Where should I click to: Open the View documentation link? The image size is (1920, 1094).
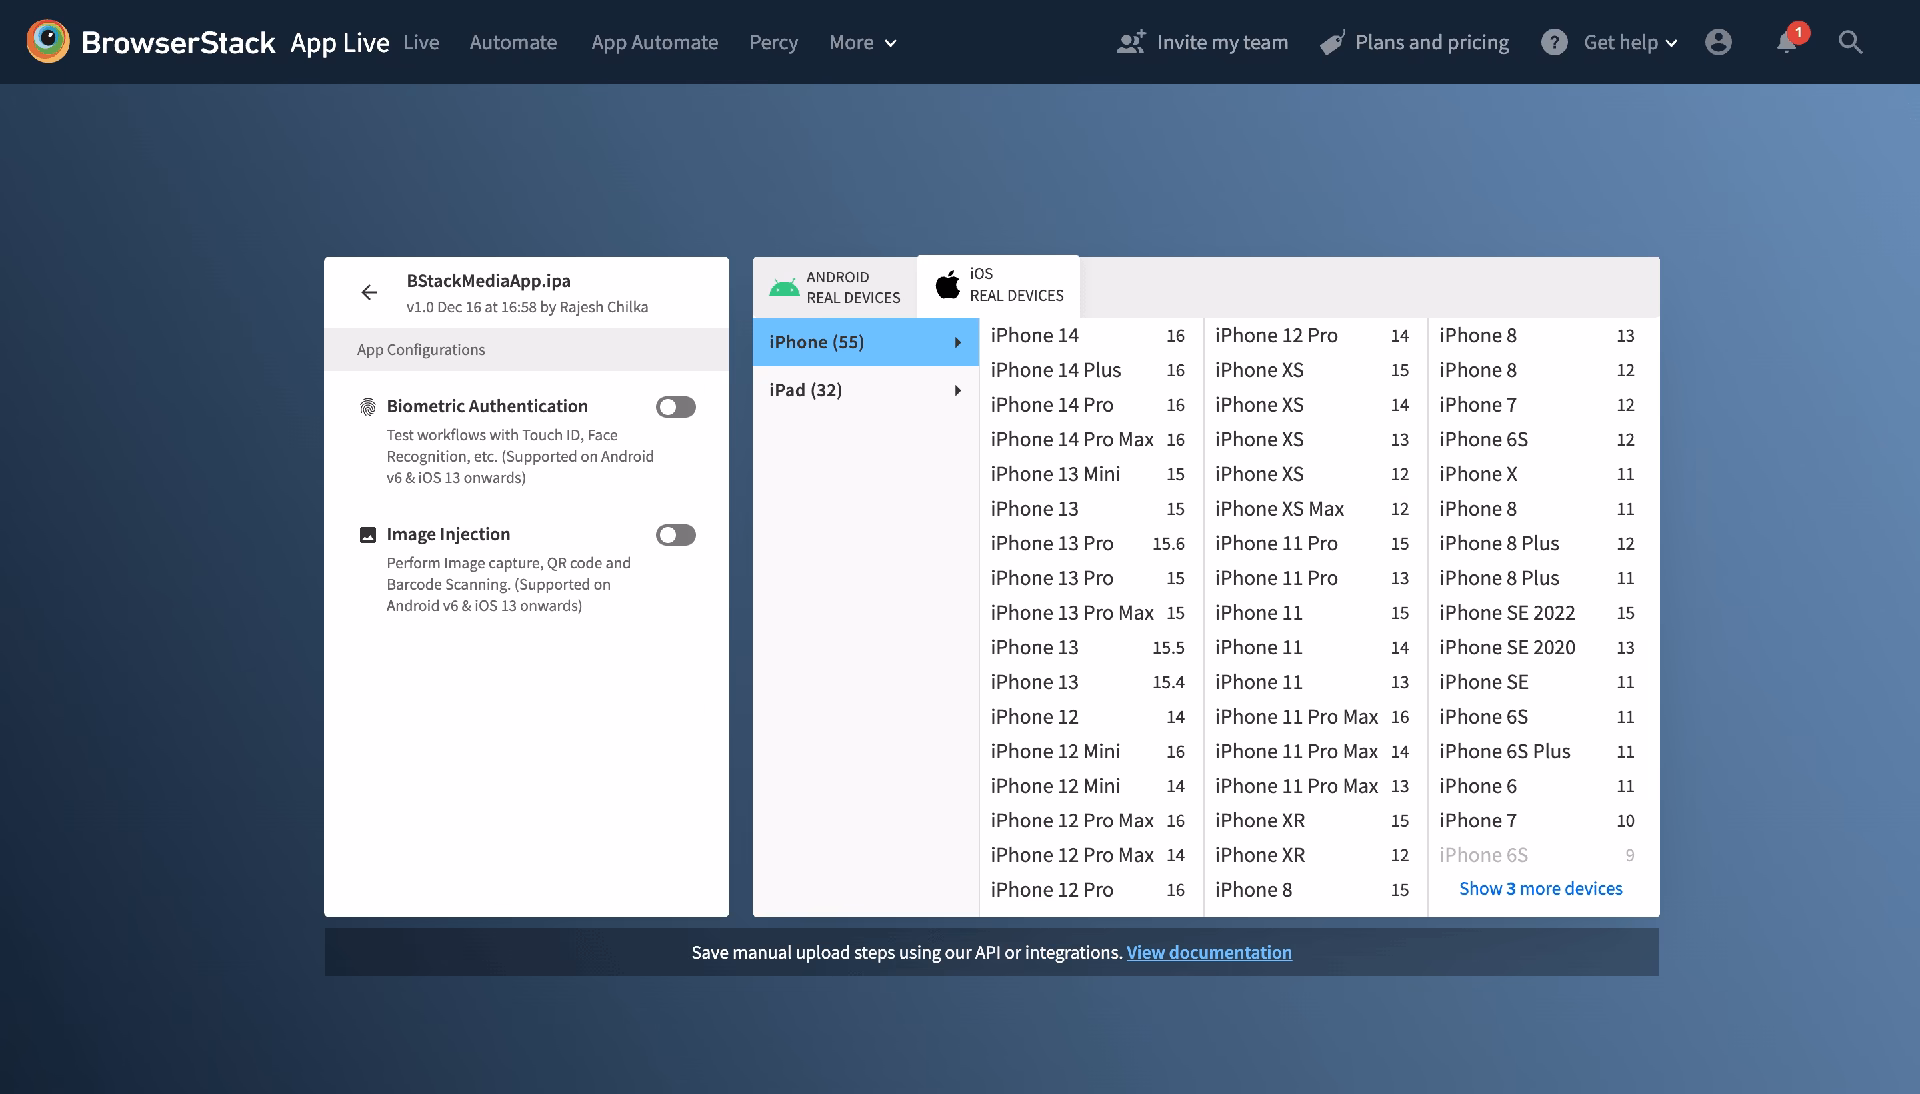click(1209, 953)
